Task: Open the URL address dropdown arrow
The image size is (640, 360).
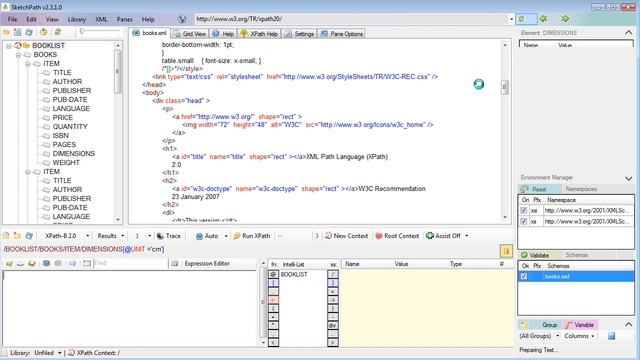Action: pos(511,19)
